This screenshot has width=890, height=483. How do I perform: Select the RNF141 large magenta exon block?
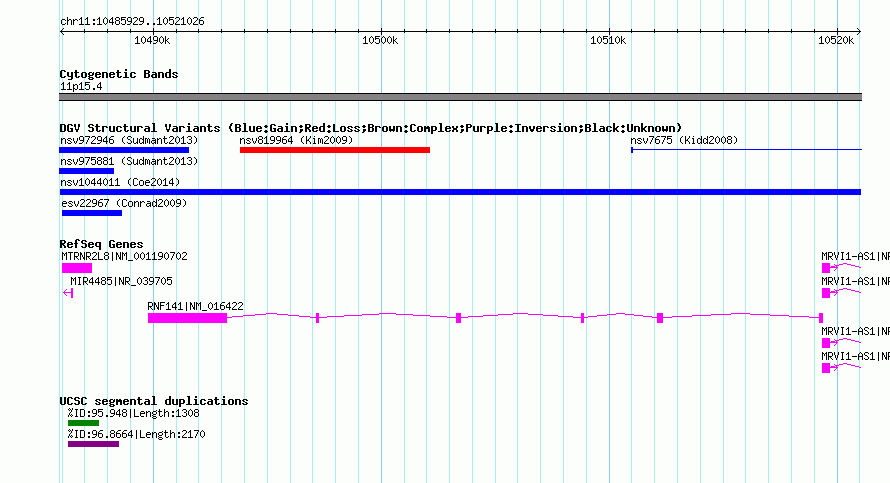[187, 318]
